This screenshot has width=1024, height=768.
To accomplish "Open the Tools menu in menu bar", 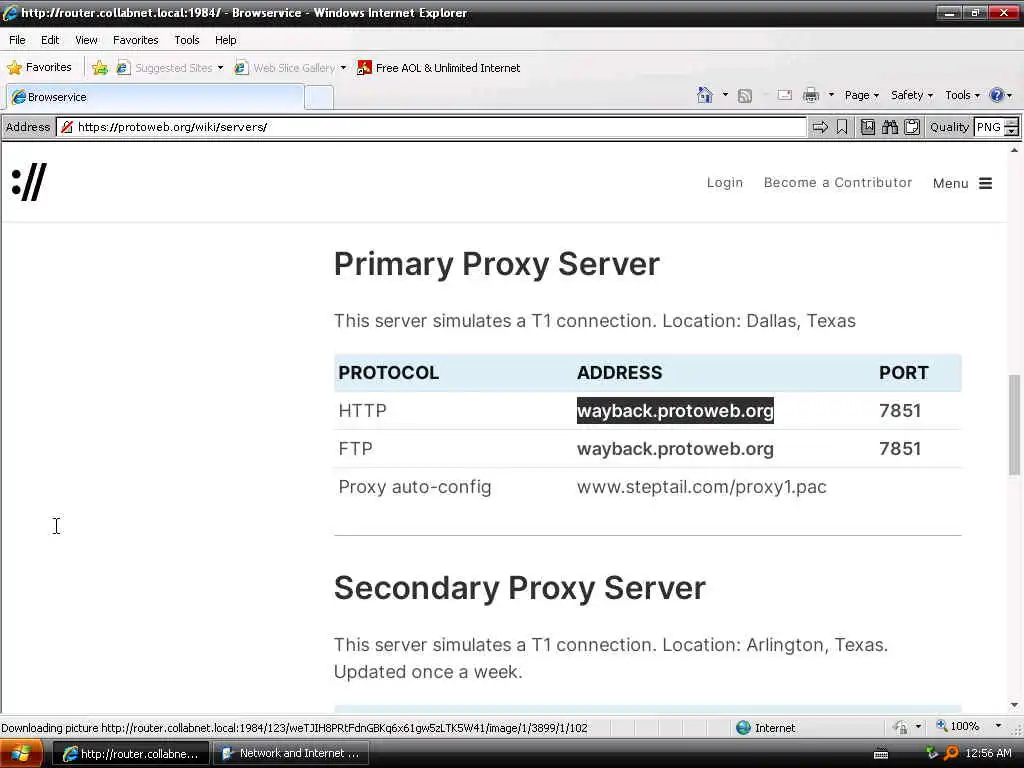I will (186, 40).
